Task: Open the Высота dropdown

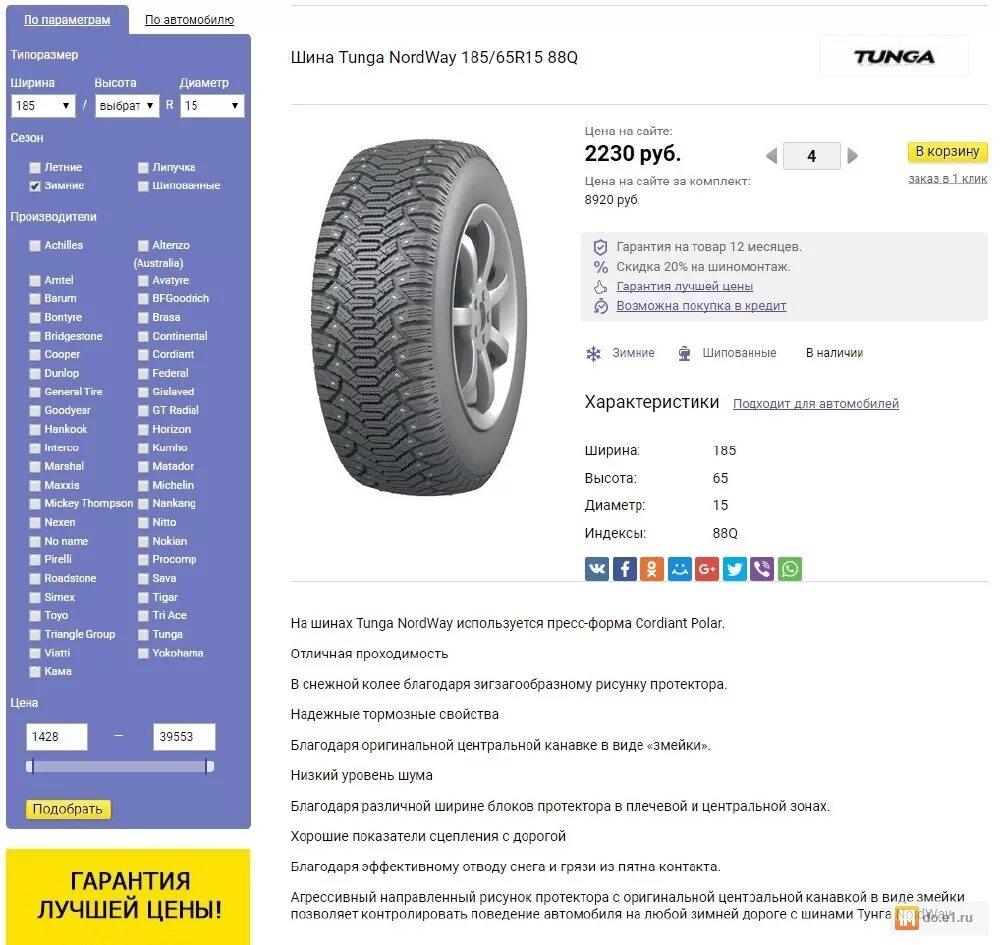Action: pyautogui.click(x=127, y=106)
